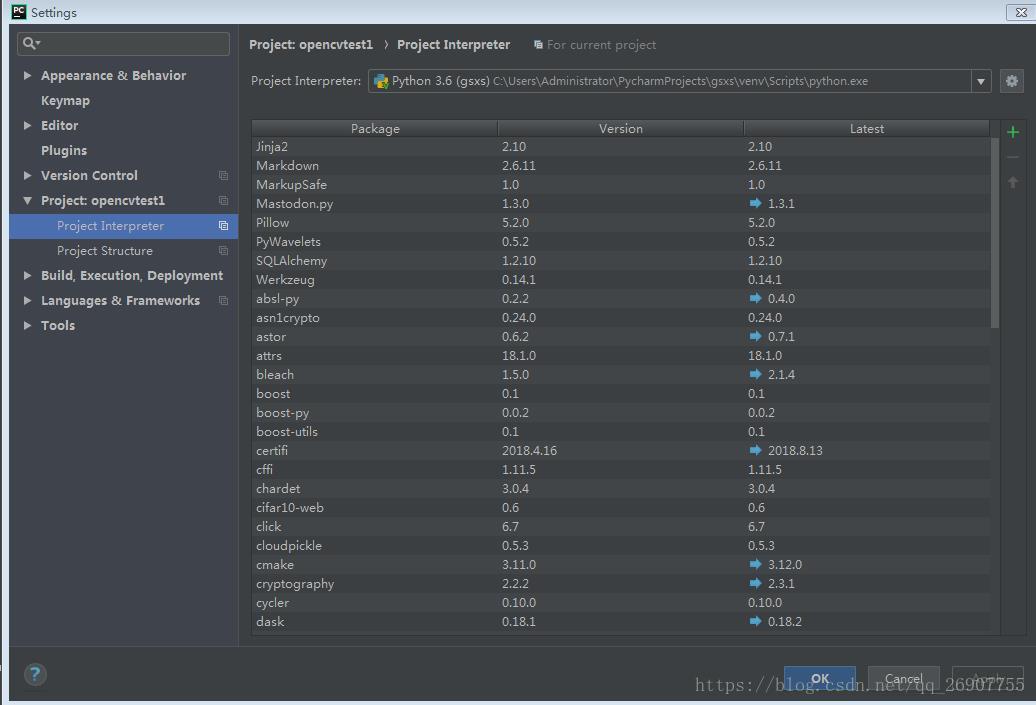The height and width of the screenshot is (705, 1036).
Task: Select the Werkzeug package row
Action: [620, 279]
